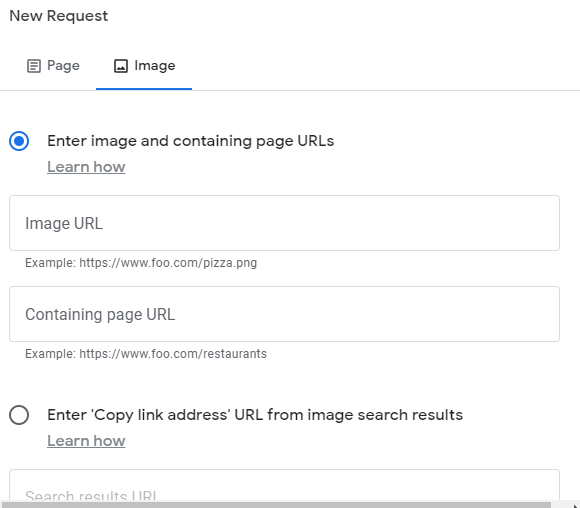Click the Page tab document icon
The width and height of the screenshot is (580, 508).
coord(34,66)
